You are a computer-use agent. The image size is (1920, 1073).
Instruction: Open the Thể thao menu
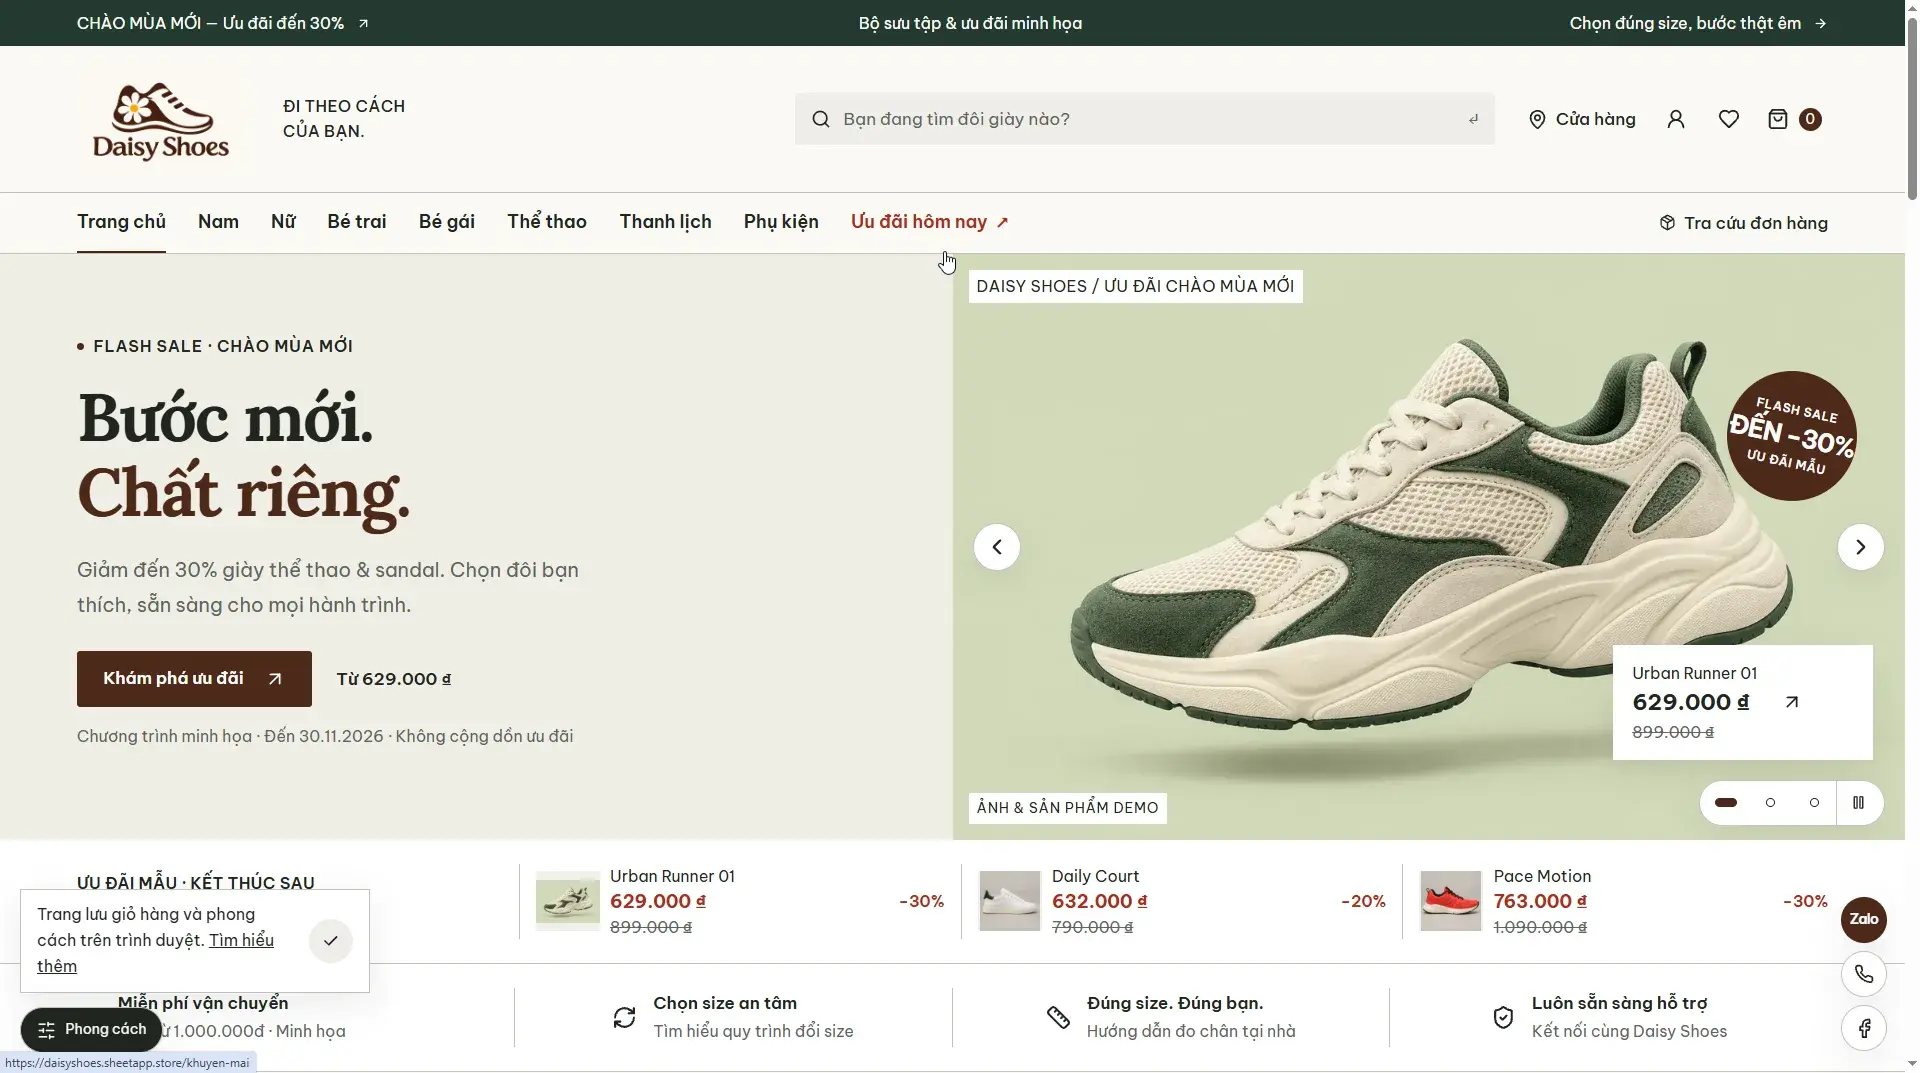[547, 222]
